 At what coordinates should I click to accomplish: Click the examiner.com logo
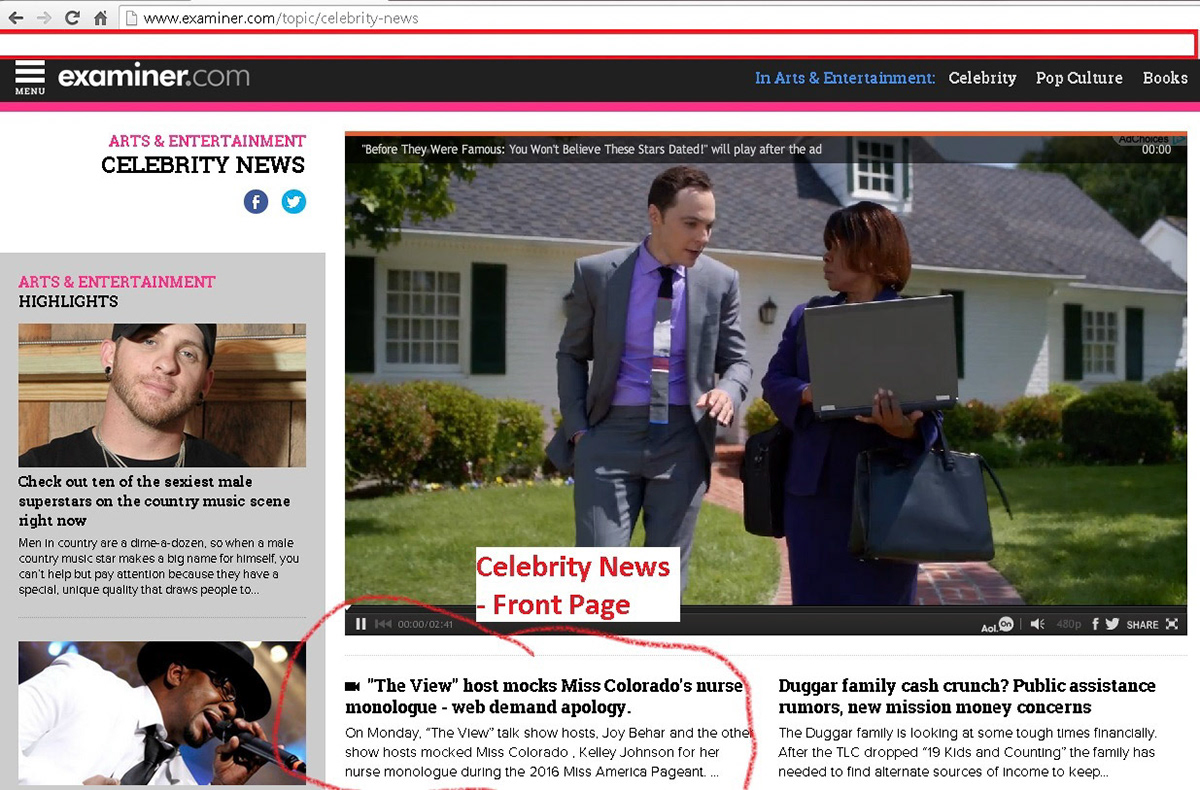tap(154, 77)
